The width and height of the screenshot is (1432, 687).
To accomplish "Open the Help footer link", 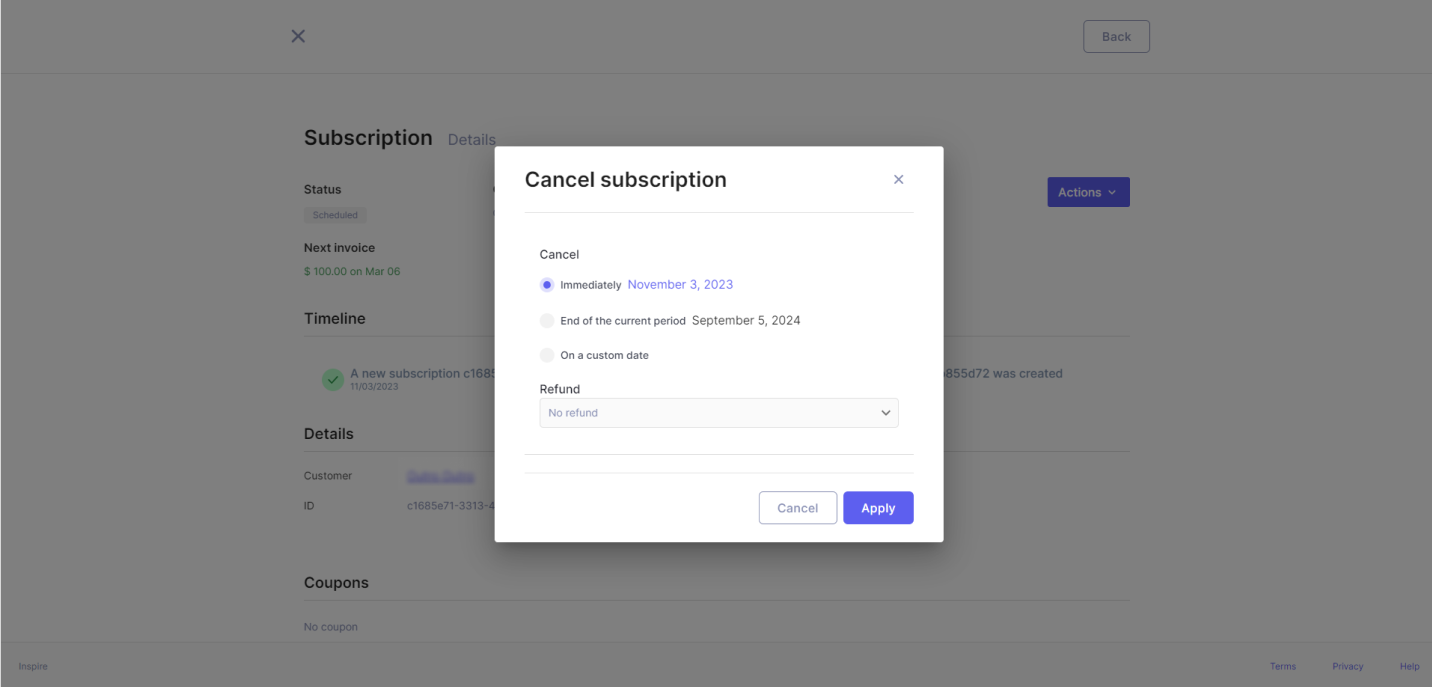I will tap(1409, 666).
